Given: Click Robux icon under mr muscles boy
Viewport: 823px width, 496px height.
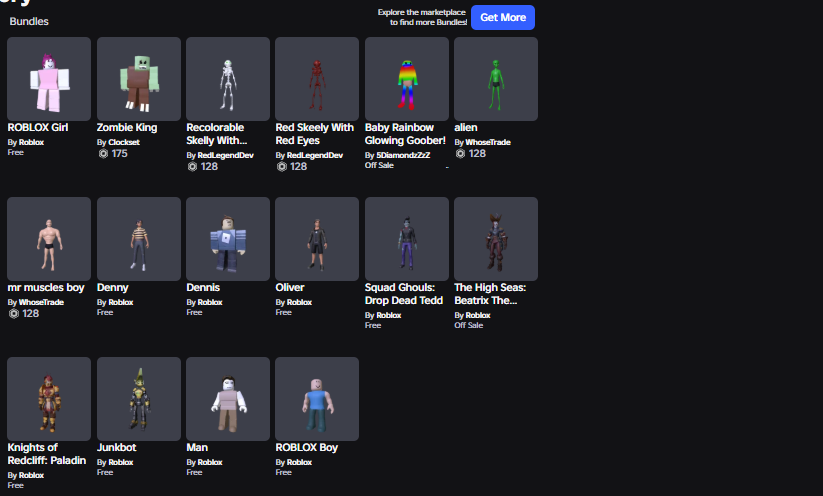Looking at the screenshot, I should 14,314.
